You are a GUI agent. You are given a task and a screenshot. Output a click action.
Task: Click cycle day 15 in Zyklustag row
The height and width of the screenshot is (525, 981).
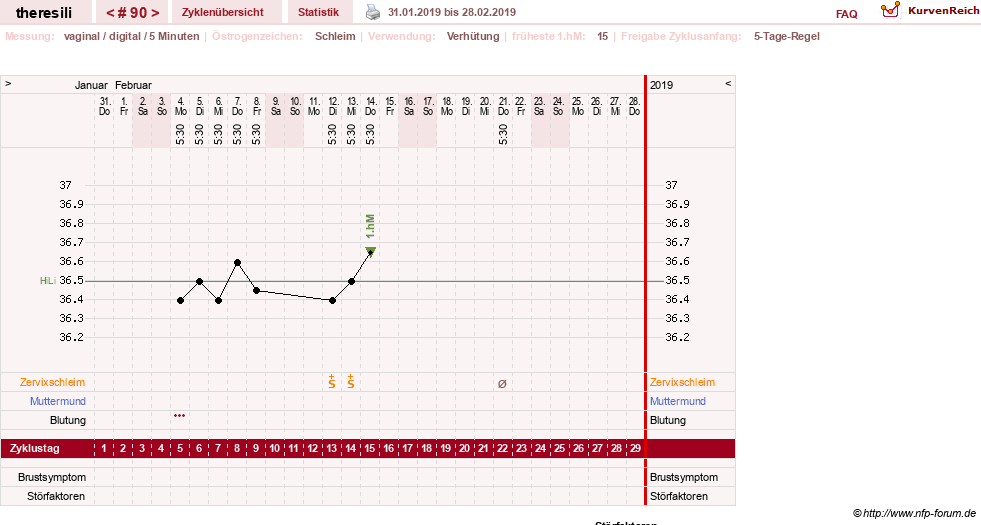click(x=370, y=449)
